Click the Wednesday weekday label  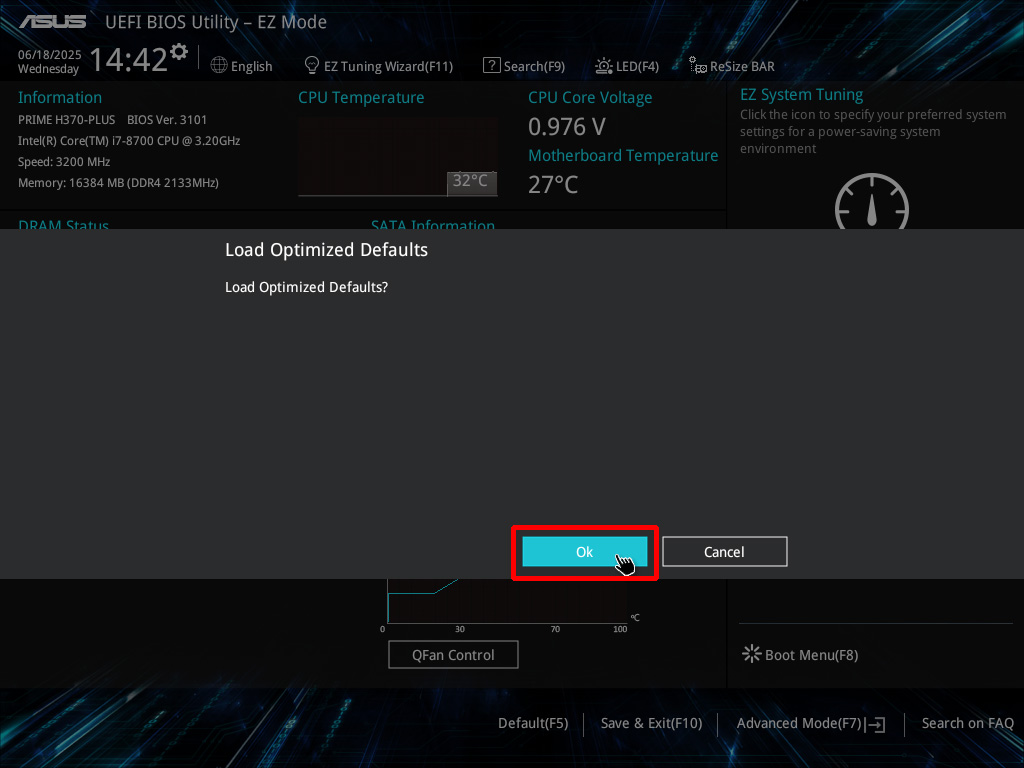point(48,69)
